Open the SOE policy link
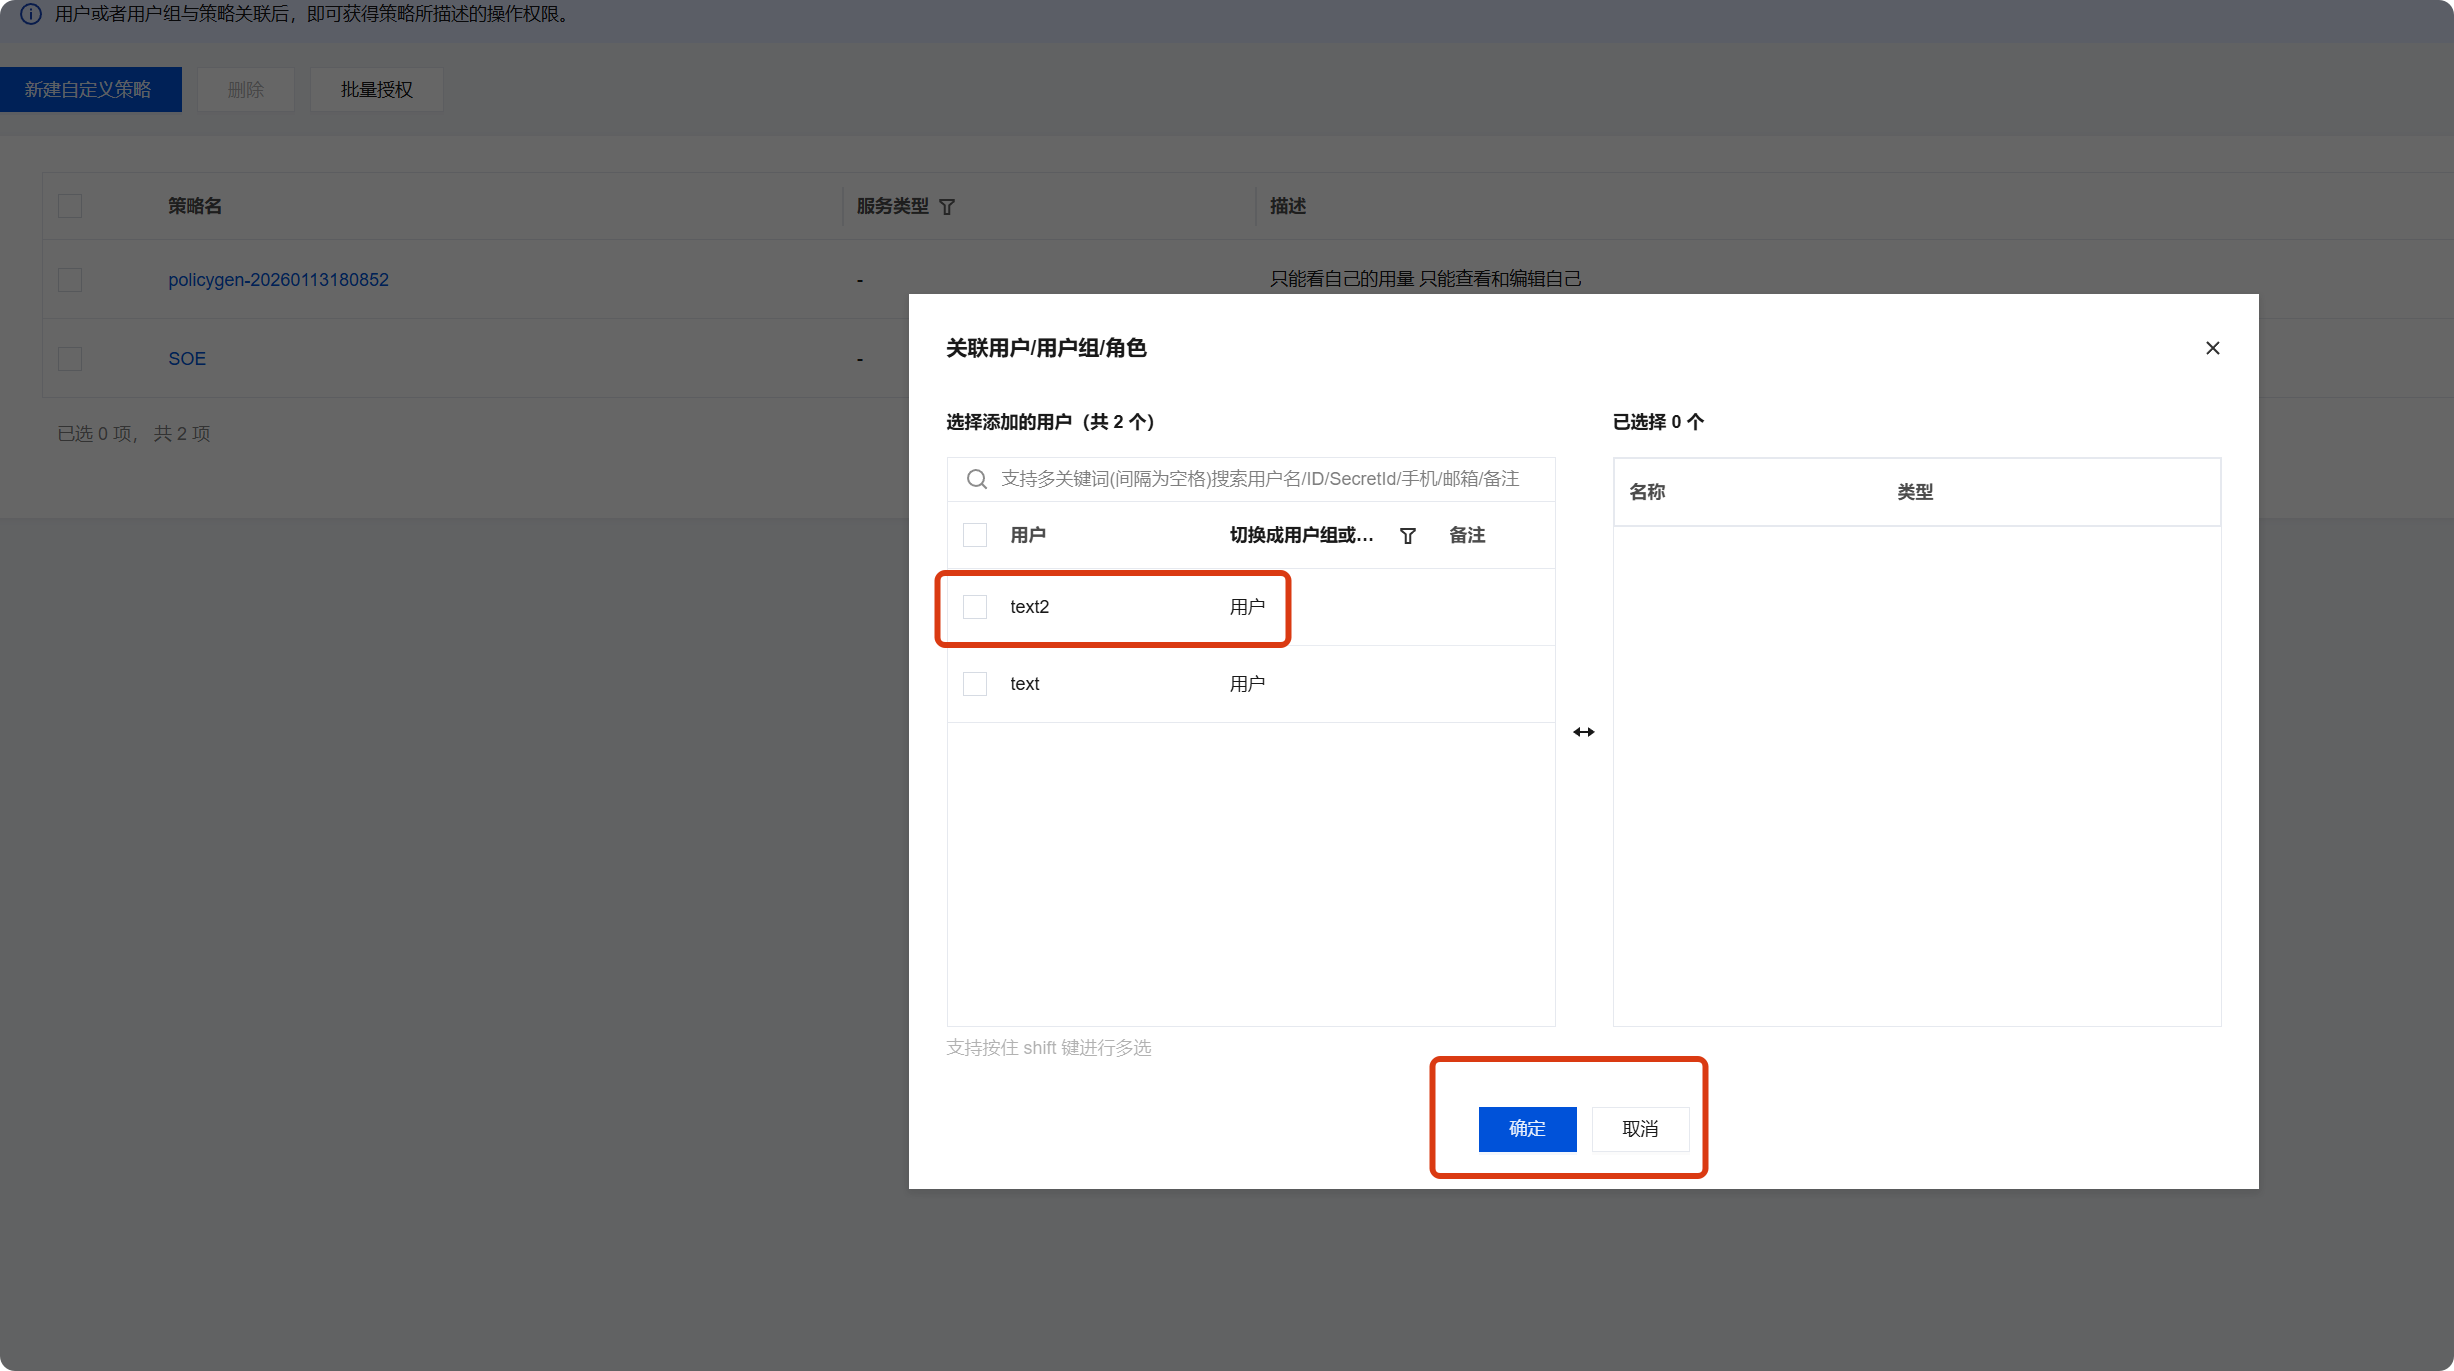 coord(187,359)
